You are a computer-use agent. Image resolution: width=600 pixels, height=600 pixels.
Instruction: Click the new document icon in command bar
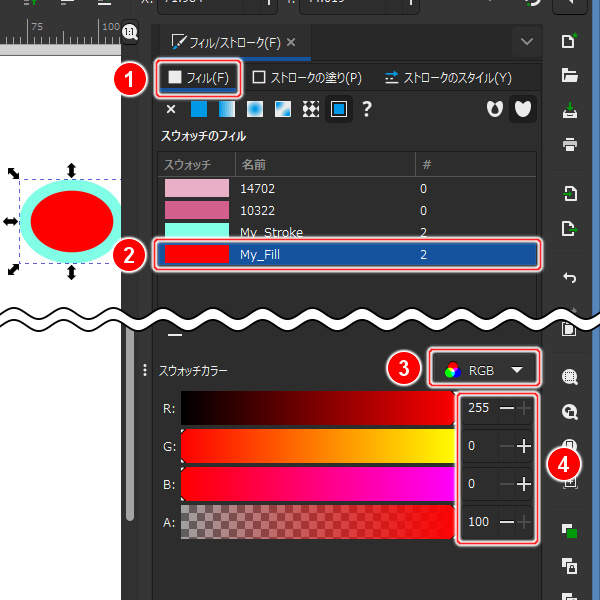(569, 41)
